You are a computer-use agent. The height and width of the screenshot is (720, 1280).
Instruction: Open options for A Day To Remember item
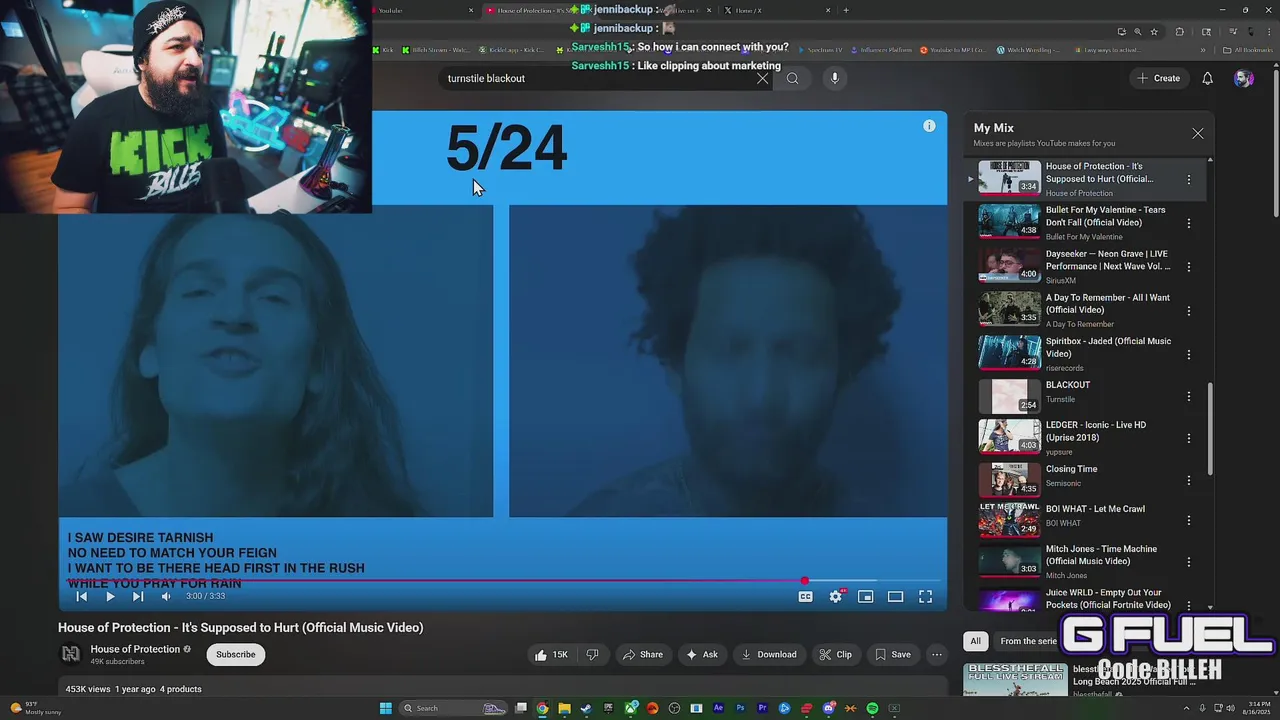(x=1189, y=311)
